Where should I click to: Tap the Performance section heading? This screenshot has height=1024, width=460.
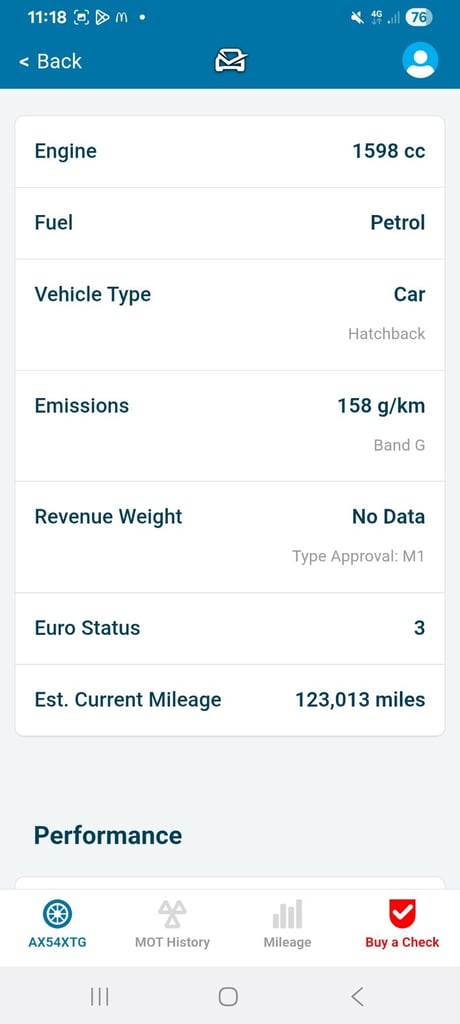pos(108,835)
